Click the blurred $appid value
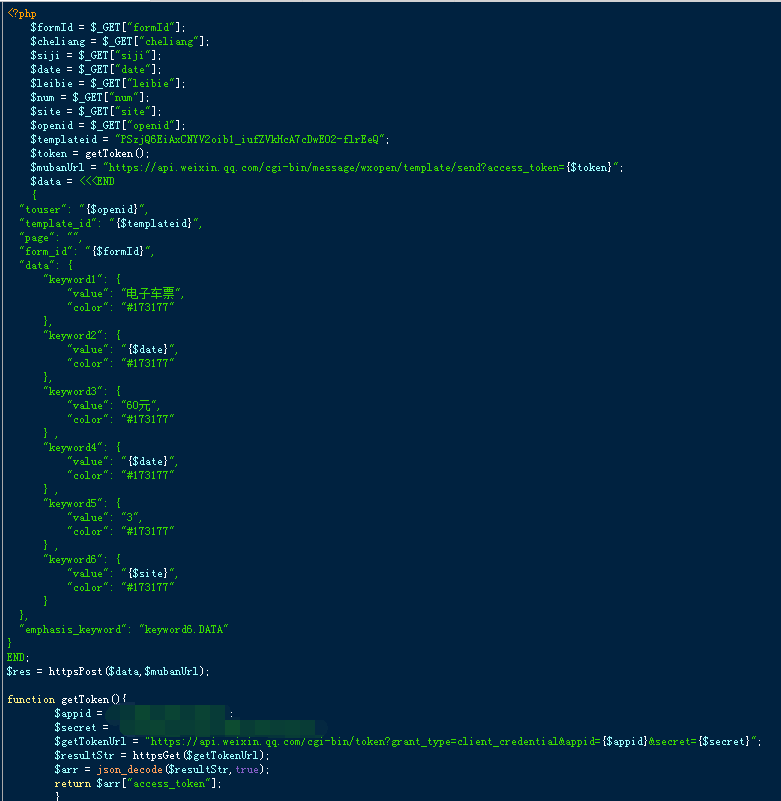The width and height of the screenshot is (781, 801). (166, 714)
